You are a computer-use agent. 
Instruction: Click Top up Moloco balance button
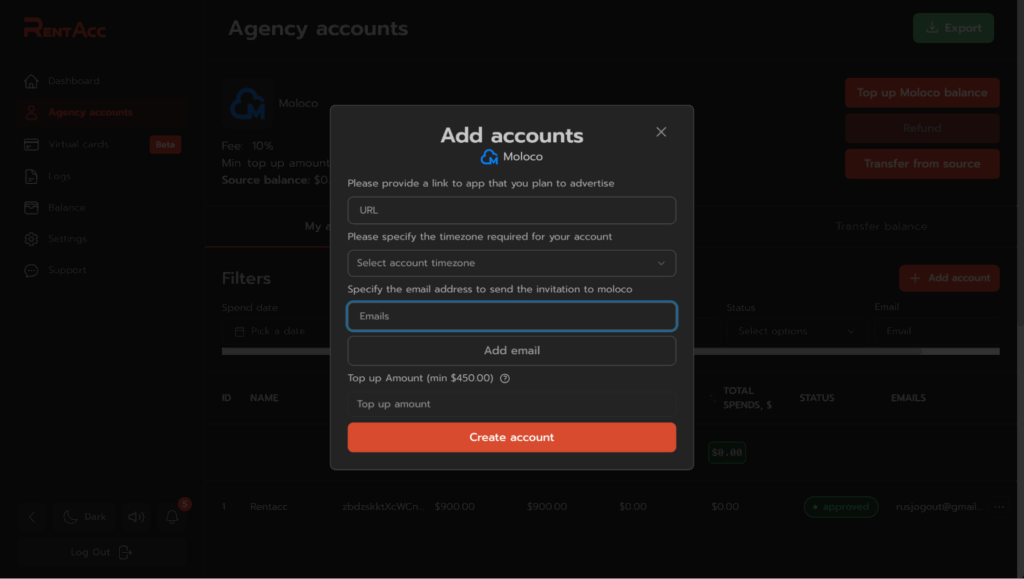922,93
